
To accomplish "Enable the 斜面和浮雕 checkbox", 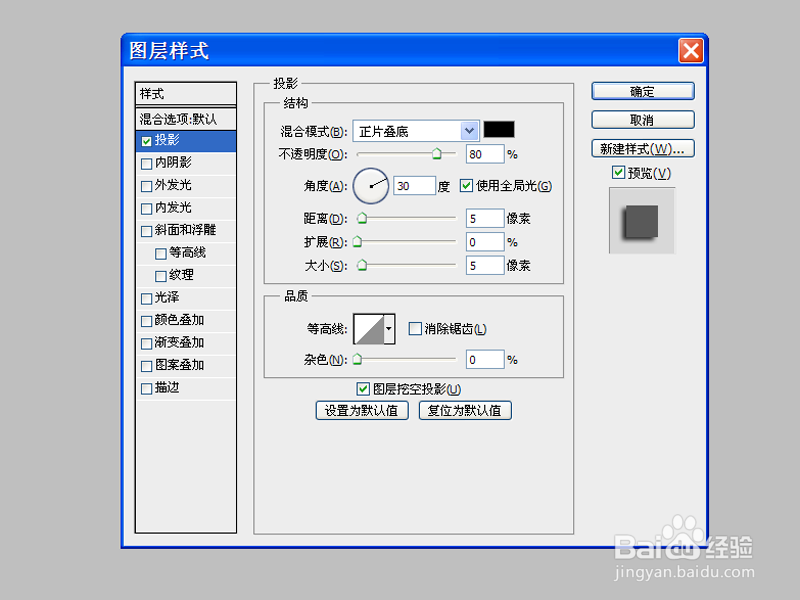I will pyautogui.click(x=146, y=231).
